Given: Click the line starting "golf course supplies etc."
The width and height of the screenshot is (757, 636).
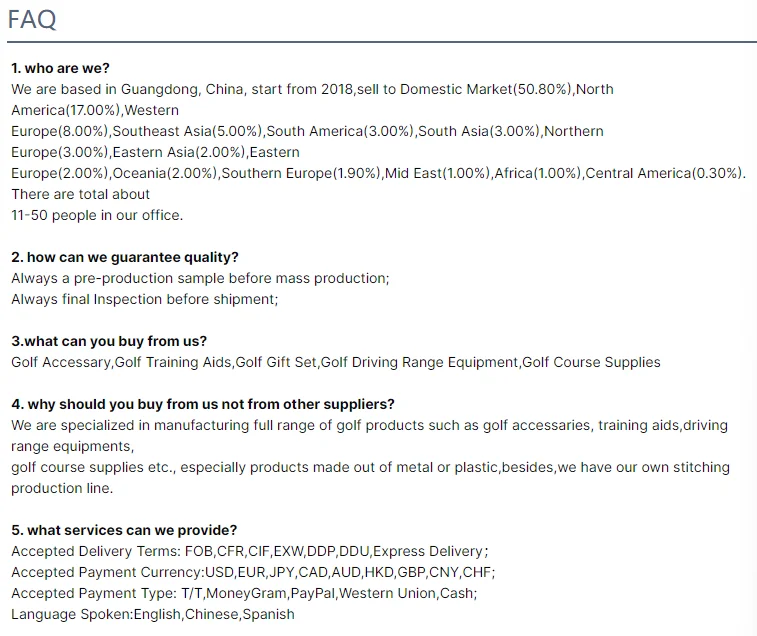Looking at the screenshot, I should pos(370,467).
